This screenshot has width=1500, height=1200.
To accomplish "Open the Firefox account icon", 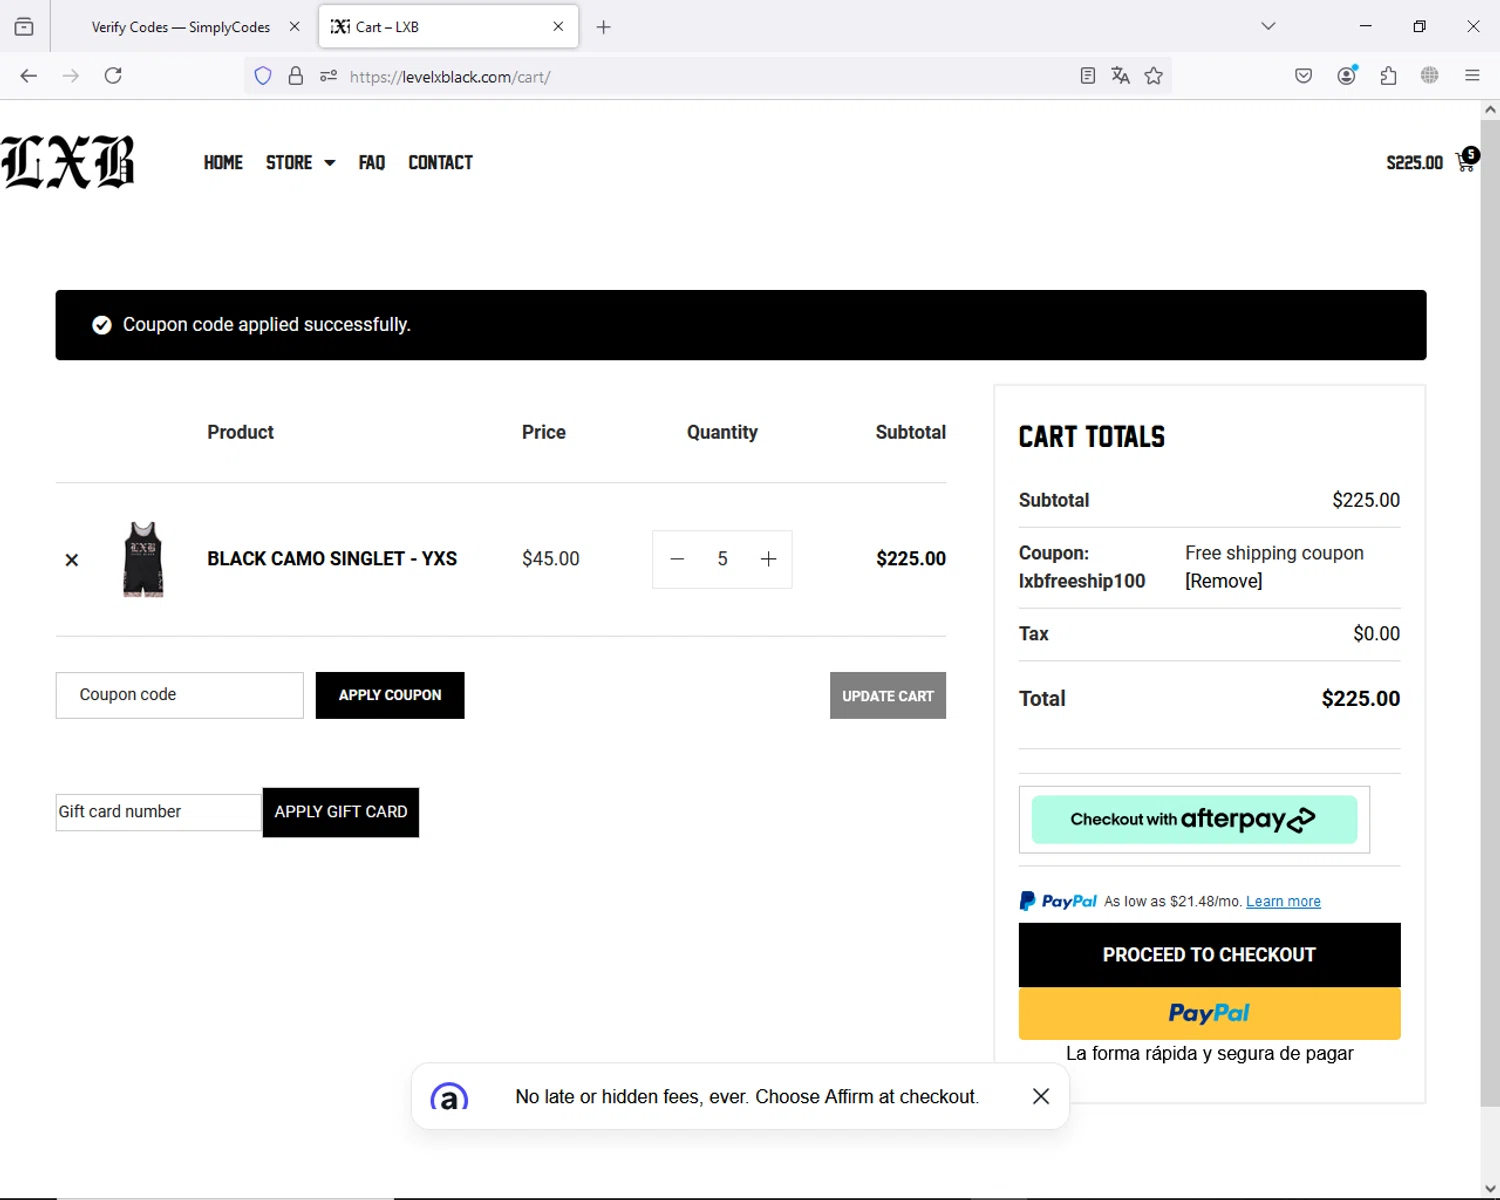I will point(1347,76).
